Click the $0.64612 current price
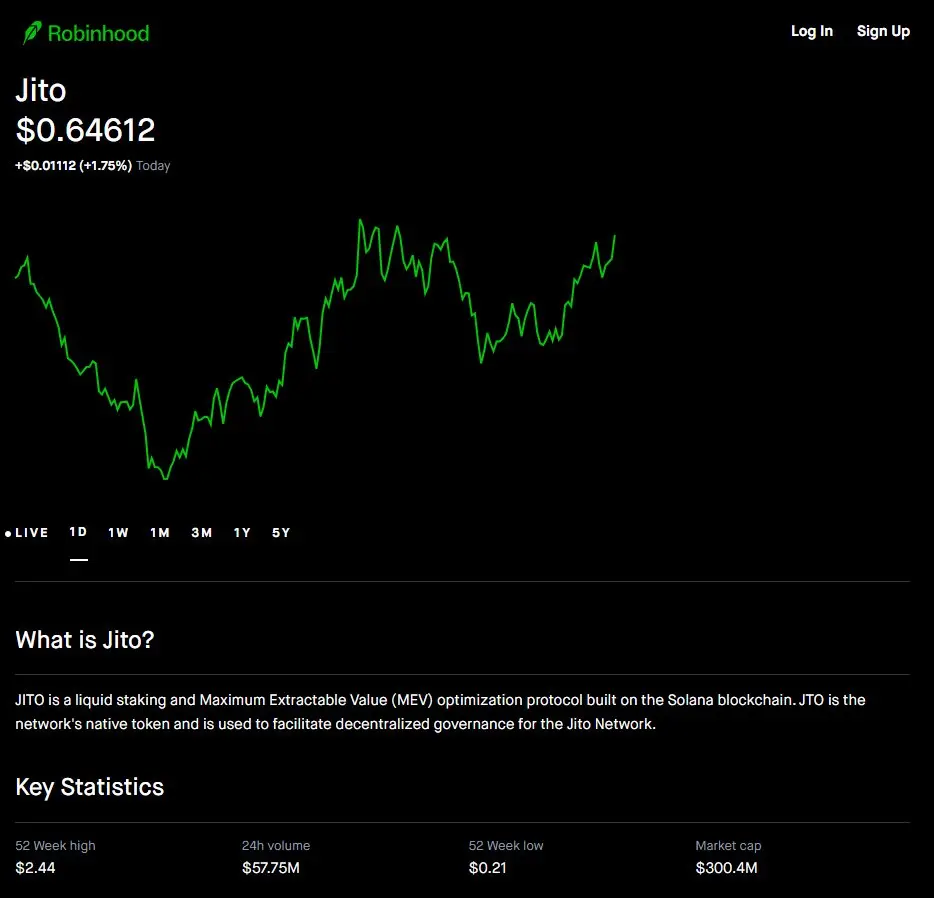Viewport: 934px width, 898px height. pyautogui.click(x=85, y=130)
